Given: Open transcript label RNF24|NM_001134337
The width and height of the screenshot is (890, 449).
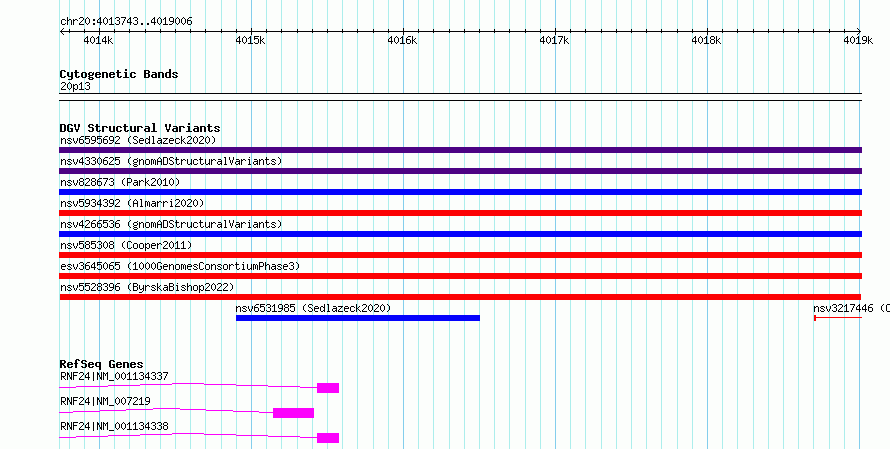Looking at the screenshot, I should coord(114,376).
